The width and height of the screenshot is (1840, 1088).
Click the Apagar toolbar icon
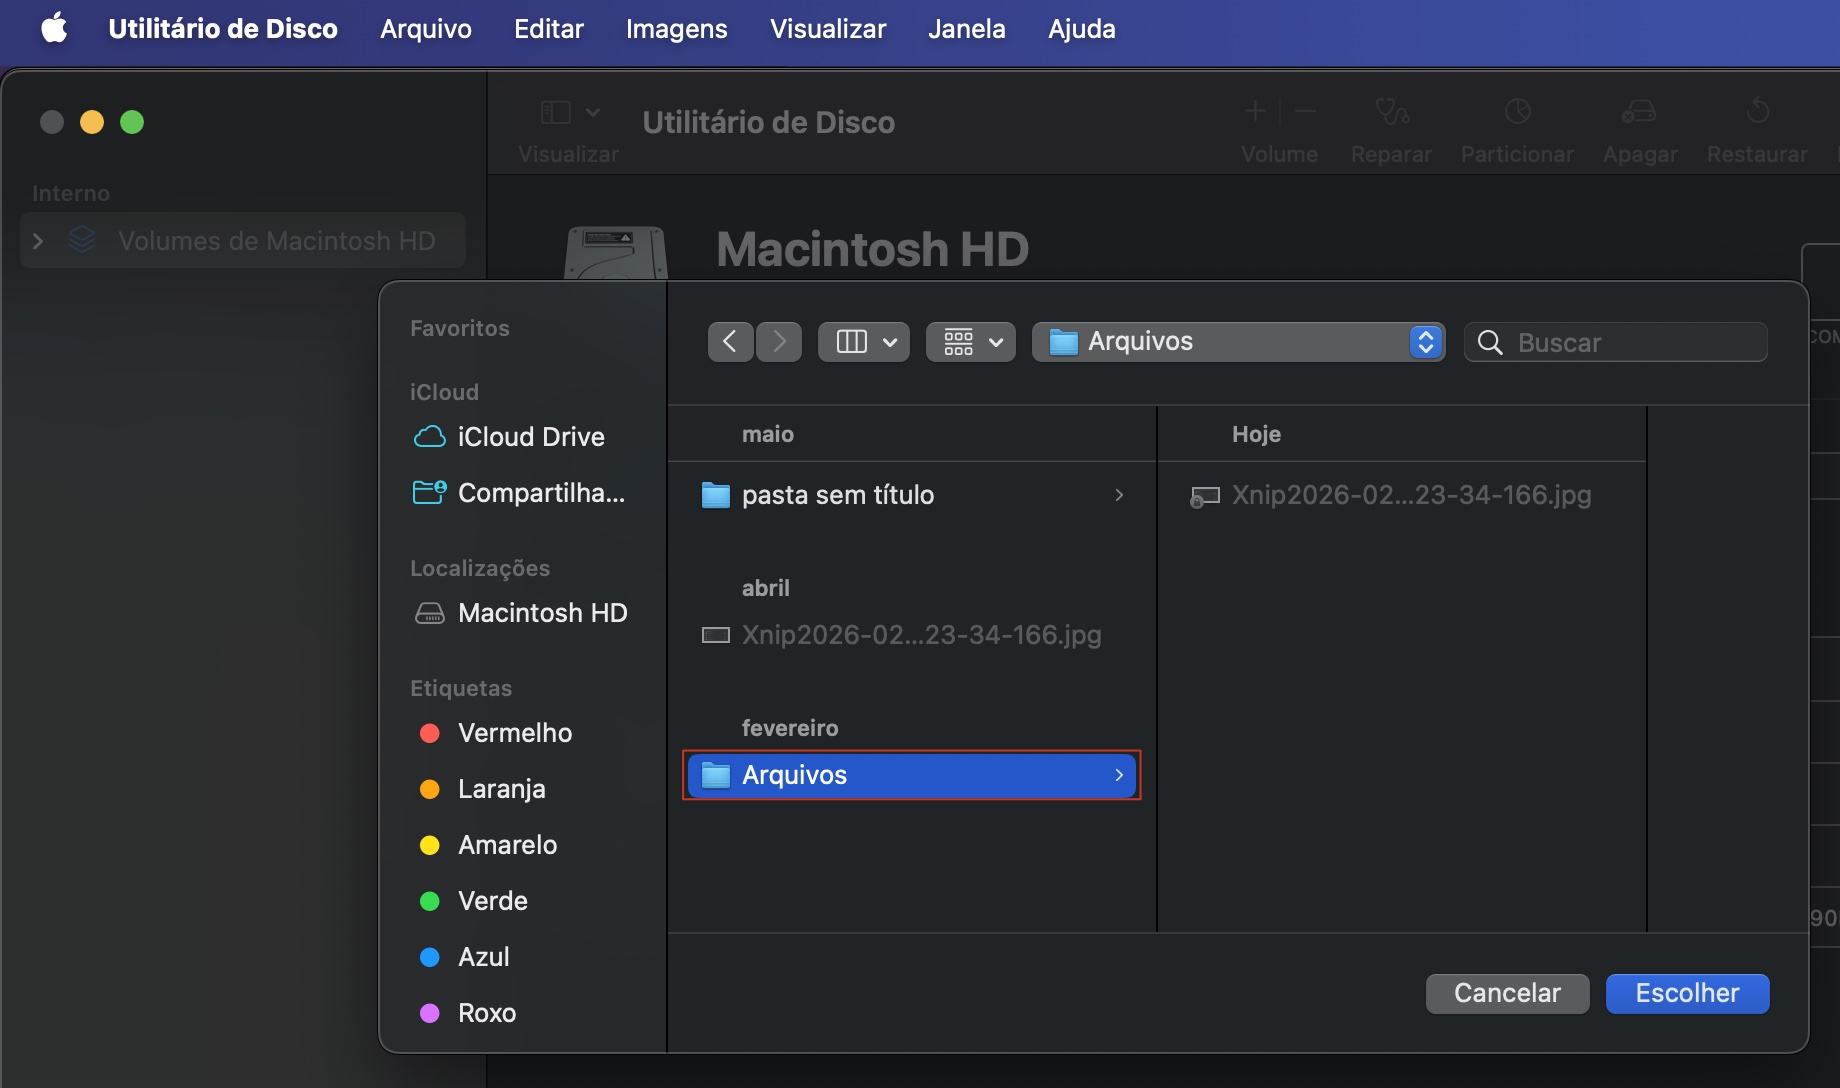[x=1639, y=111]
